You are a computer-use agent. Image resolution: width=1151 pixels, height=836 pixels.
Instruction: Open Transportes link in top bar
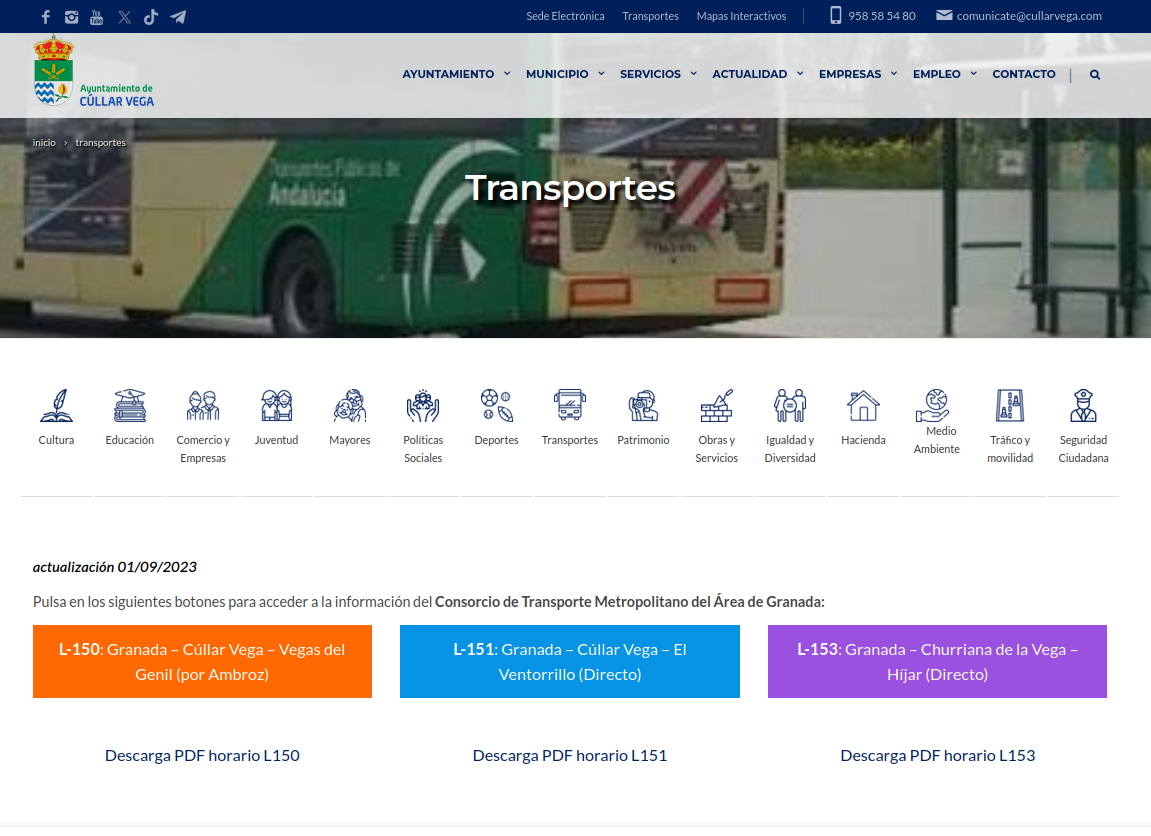[x=650, y=16]
